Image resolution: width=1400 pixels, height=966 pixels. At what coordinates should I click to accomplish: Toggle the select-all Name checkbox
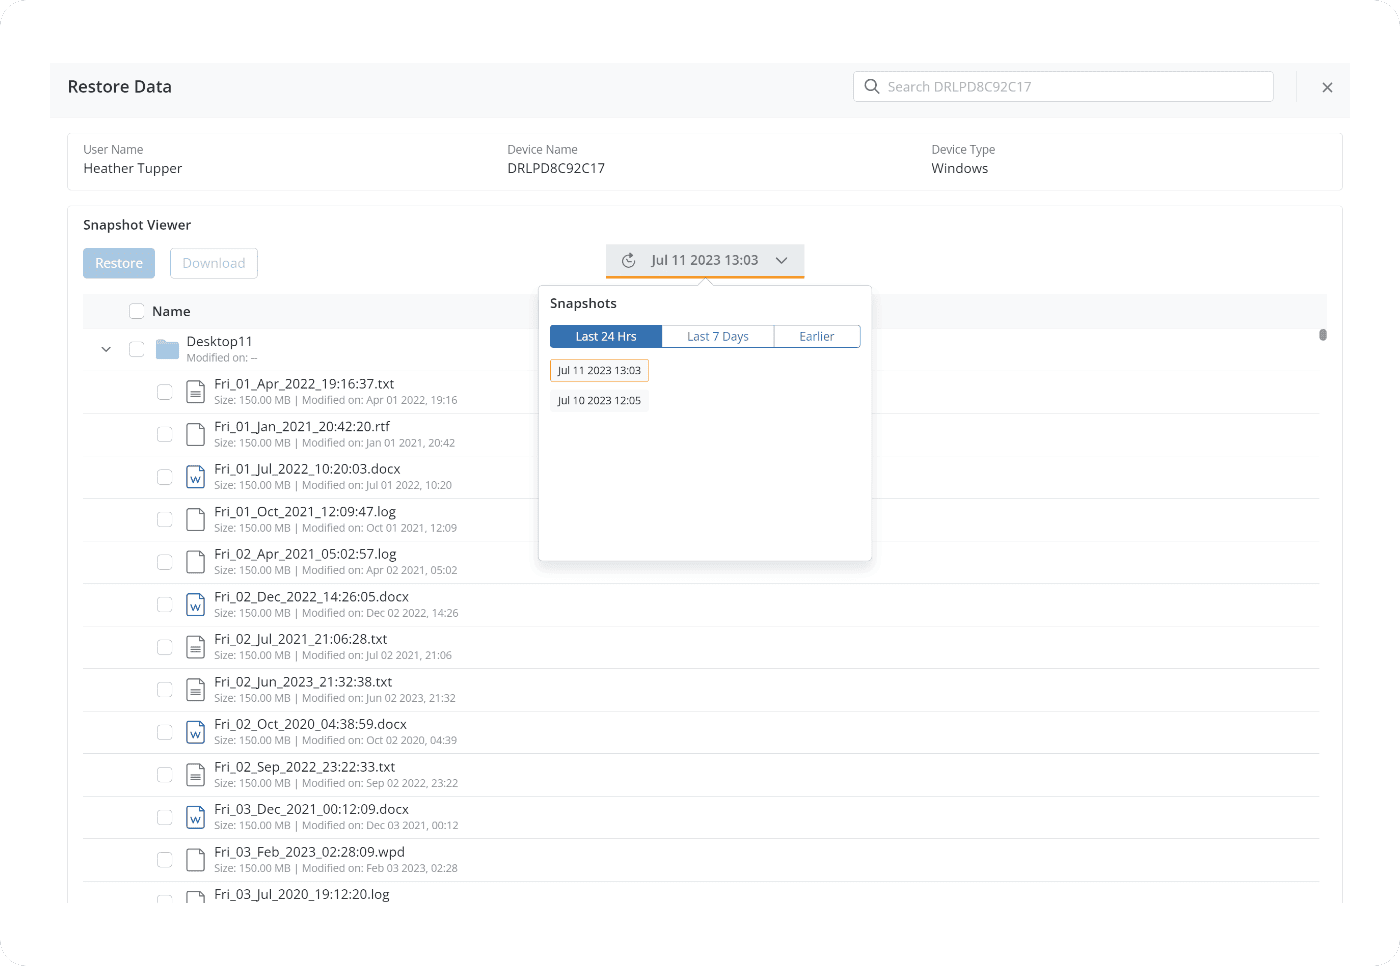click(137, 312)
